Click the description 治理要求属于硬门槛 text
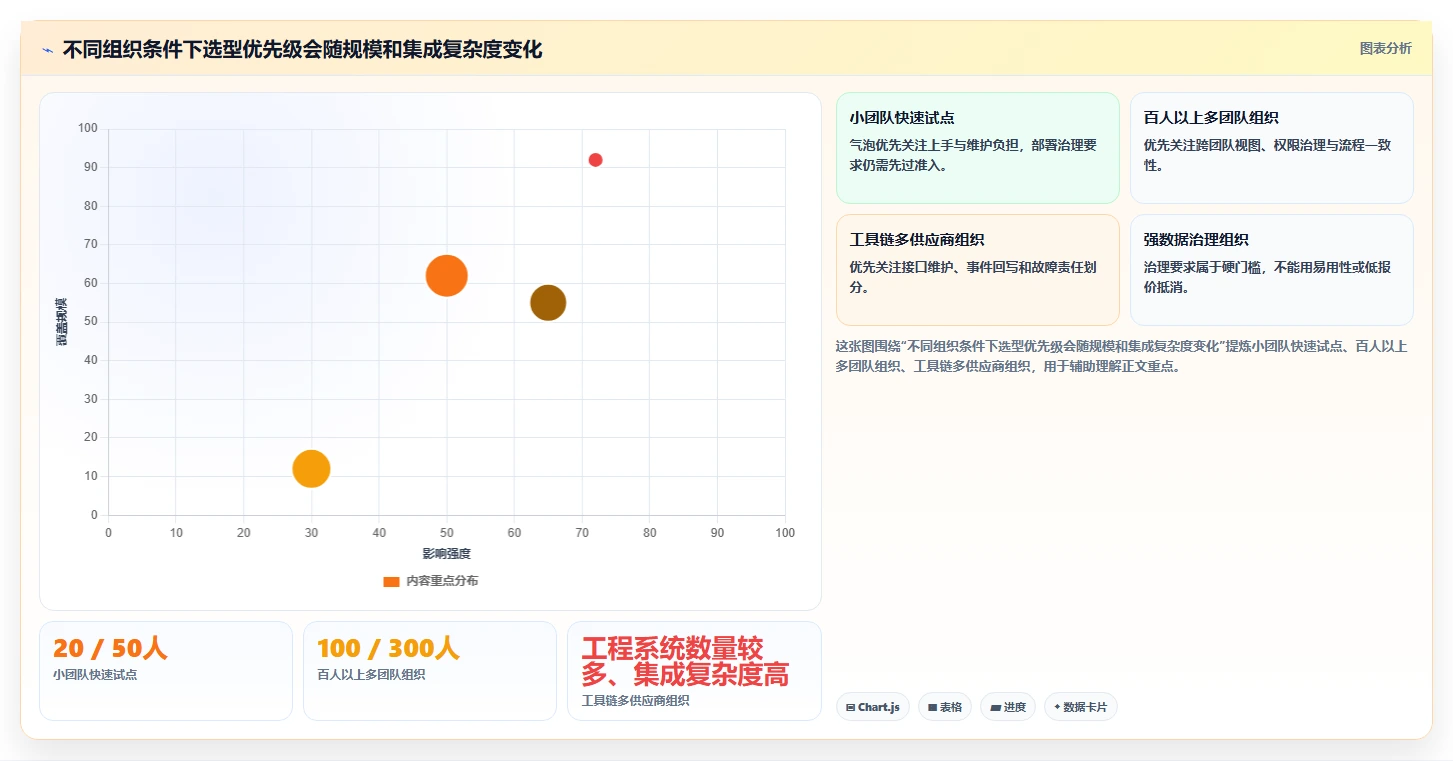Screen dimensions: 1453x761 (x=1267, y=277)
